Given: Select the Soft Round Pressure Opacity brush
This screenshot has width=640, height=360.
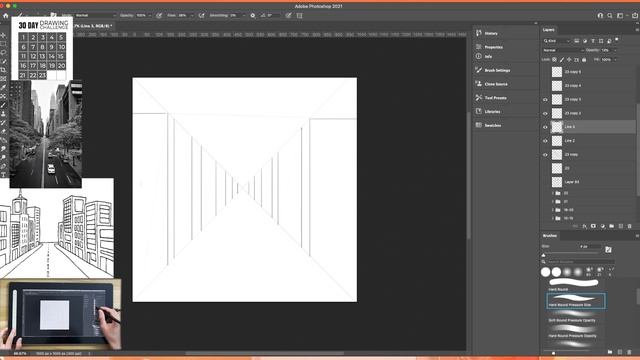Looking at the screenshot, I should pyautogui.click(x=576, y=316).
